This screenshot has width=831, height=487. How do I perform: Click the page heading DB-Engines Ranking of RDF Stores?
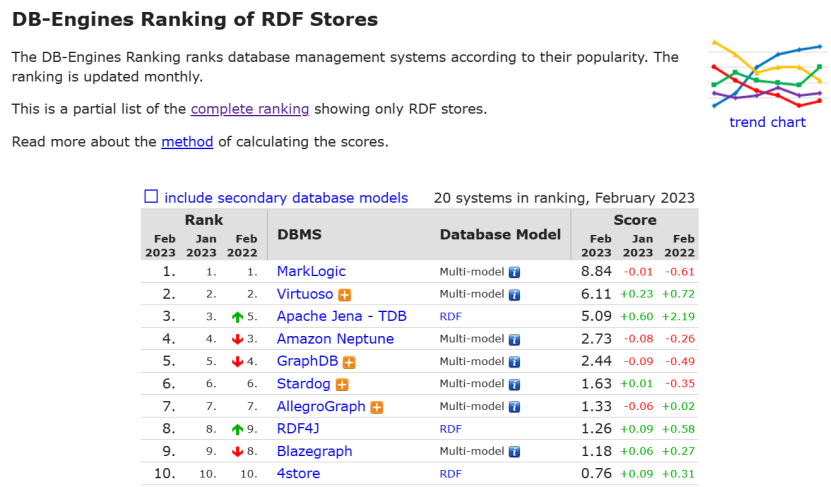(195, 20)
